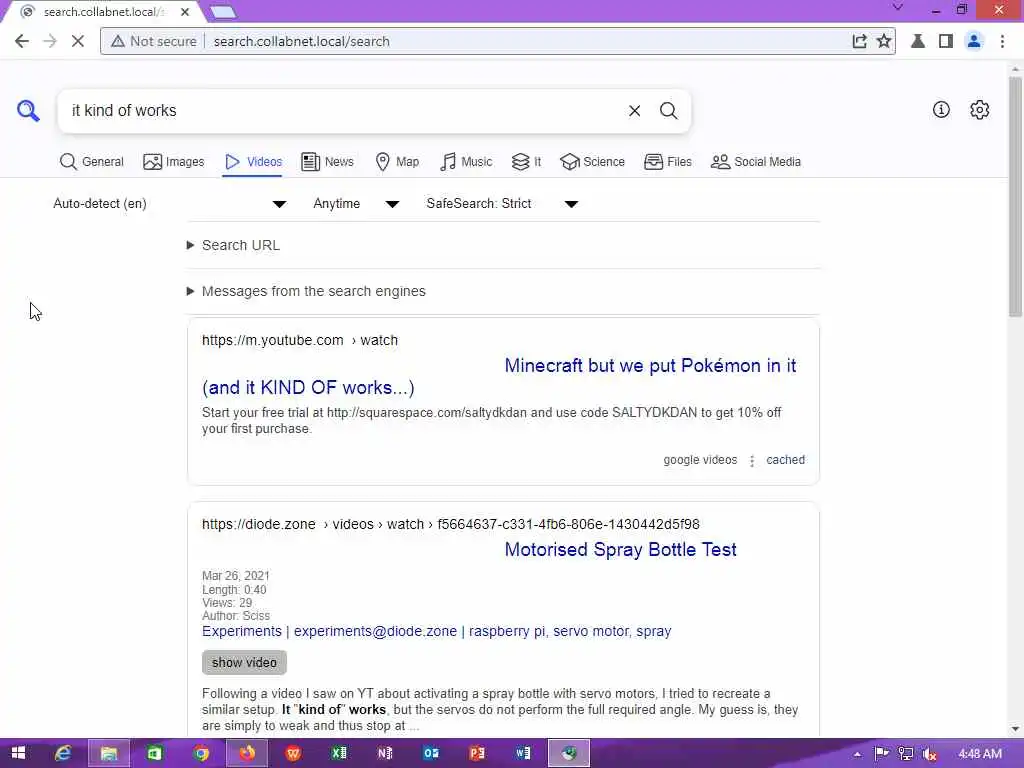The image size is (1024, 768).
Task: Open Excel from taskbar
Action: [x=339, y=753]
